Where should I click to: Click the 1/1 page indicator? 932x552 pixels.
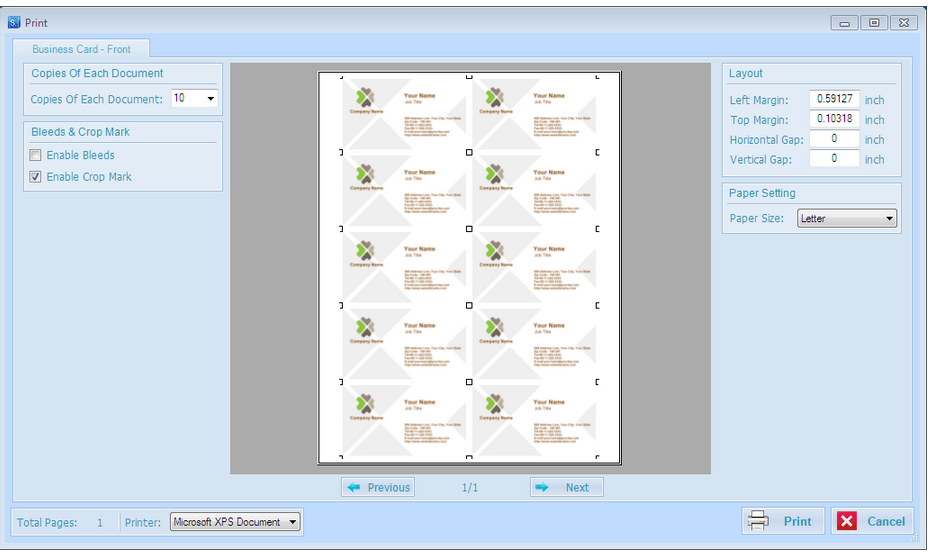(470, 488)
